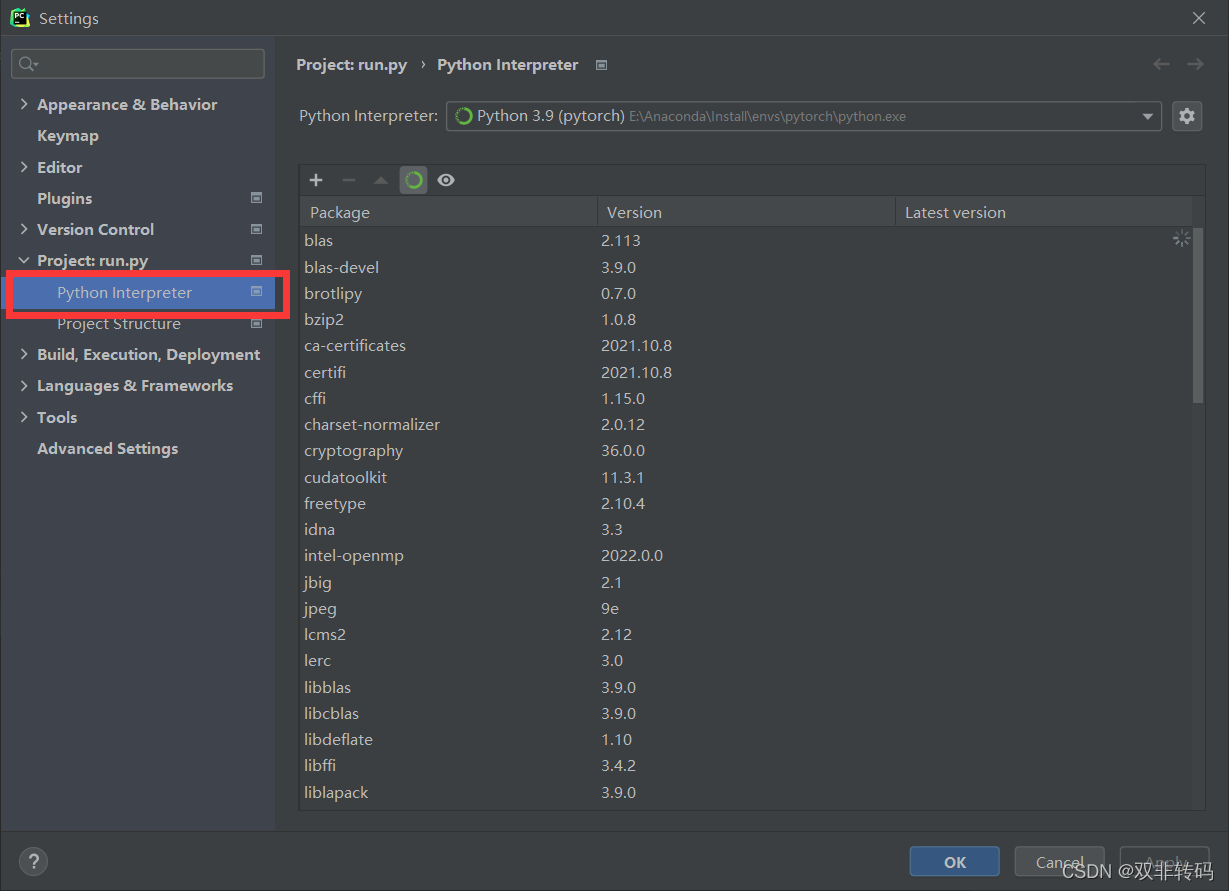Open the Python Interpreter dropdown

click(804, 116)
